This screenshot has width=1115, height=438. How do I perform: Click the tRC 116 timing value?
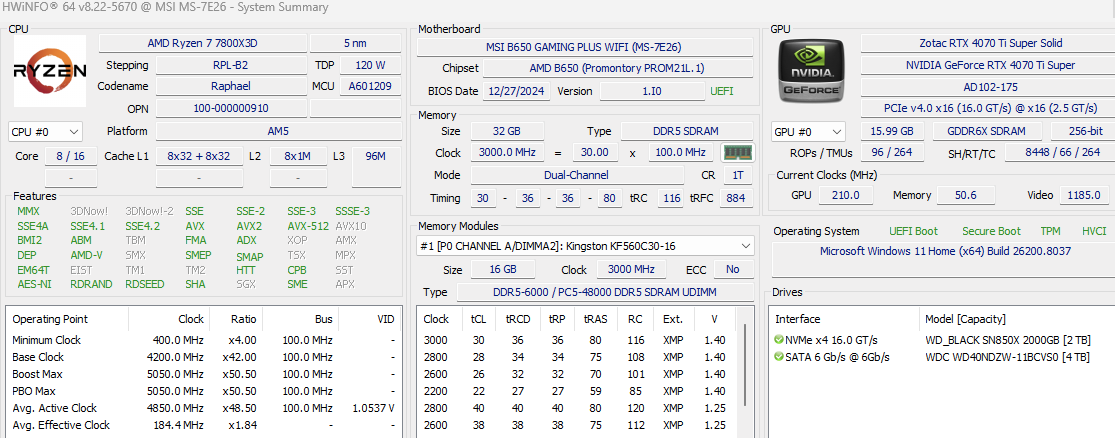670,198
